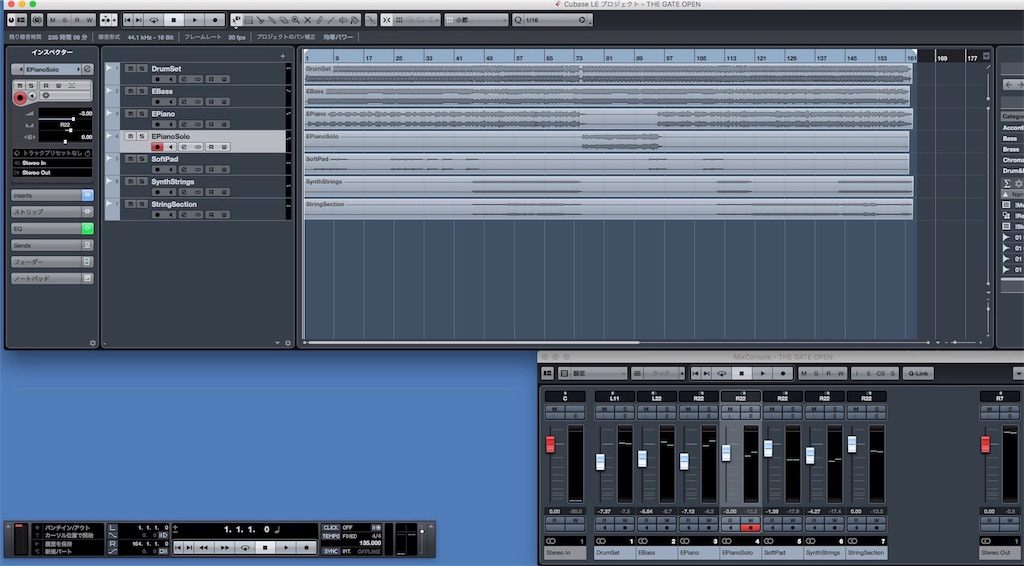The image size is (1024, 566).
Task: Select Stereo In input routing in Inspector
Action: pyautogui.click(x=52, y=163)
